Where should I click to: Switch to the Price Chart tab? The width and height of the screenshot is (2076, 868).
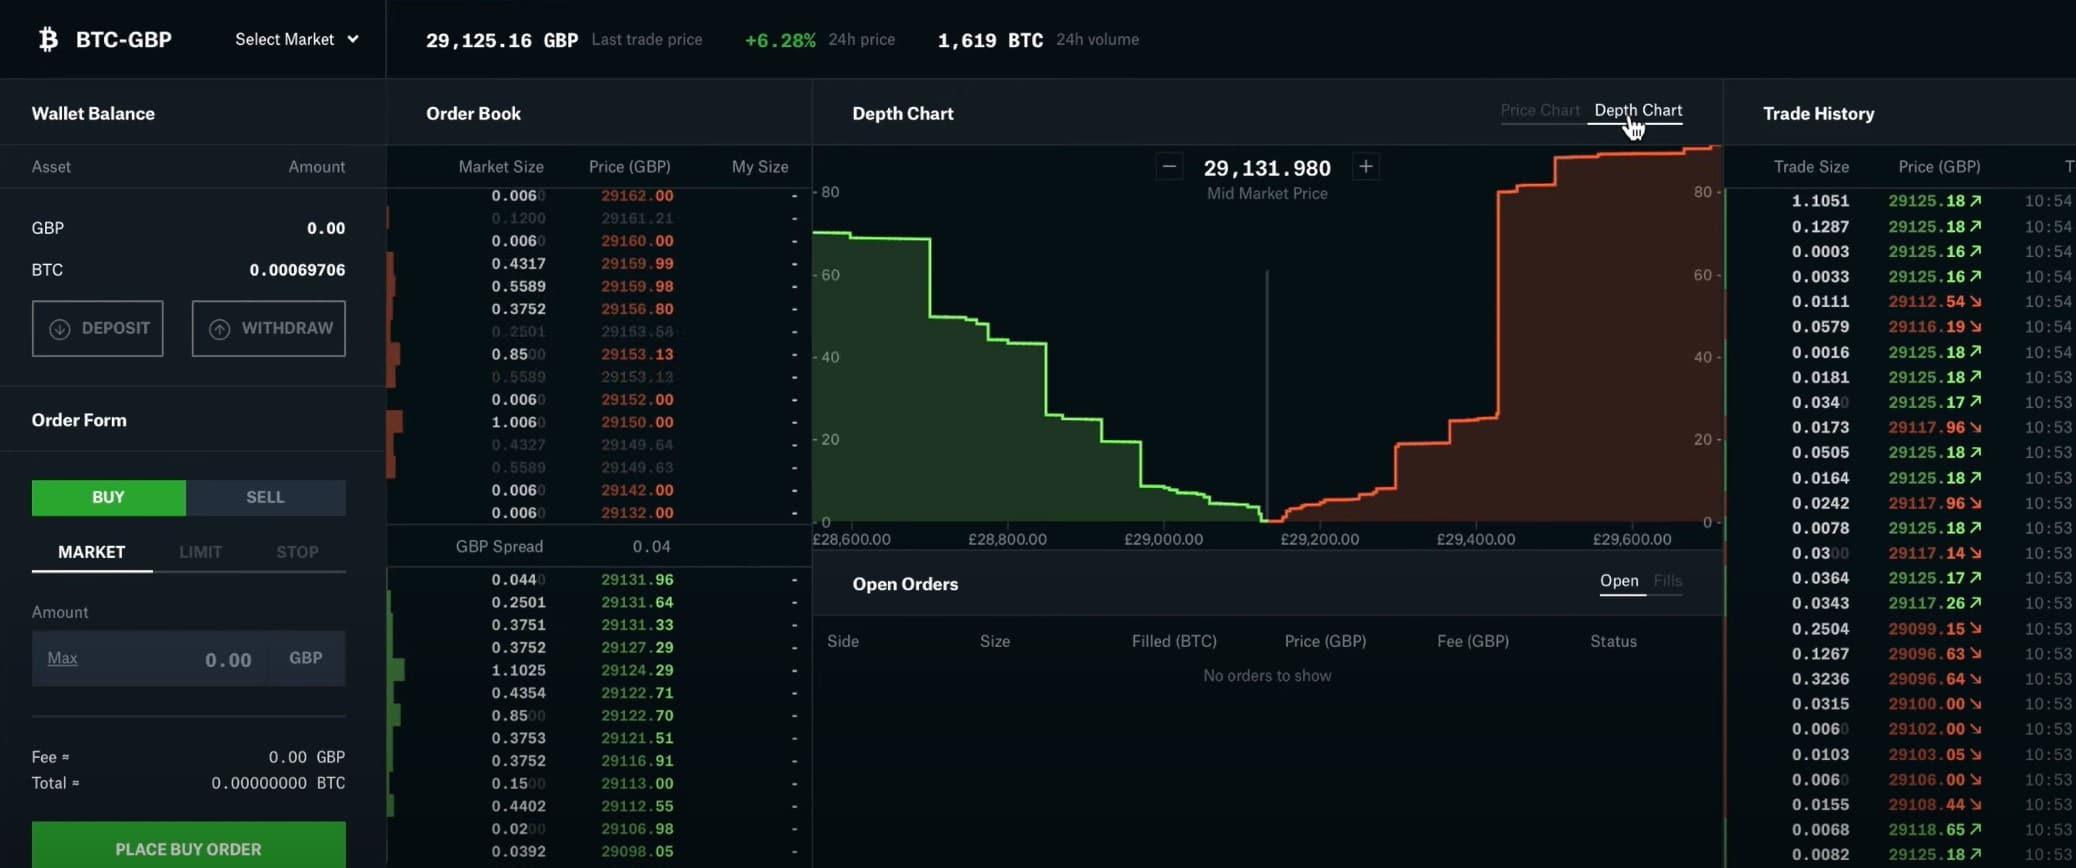click(1540, 110)
